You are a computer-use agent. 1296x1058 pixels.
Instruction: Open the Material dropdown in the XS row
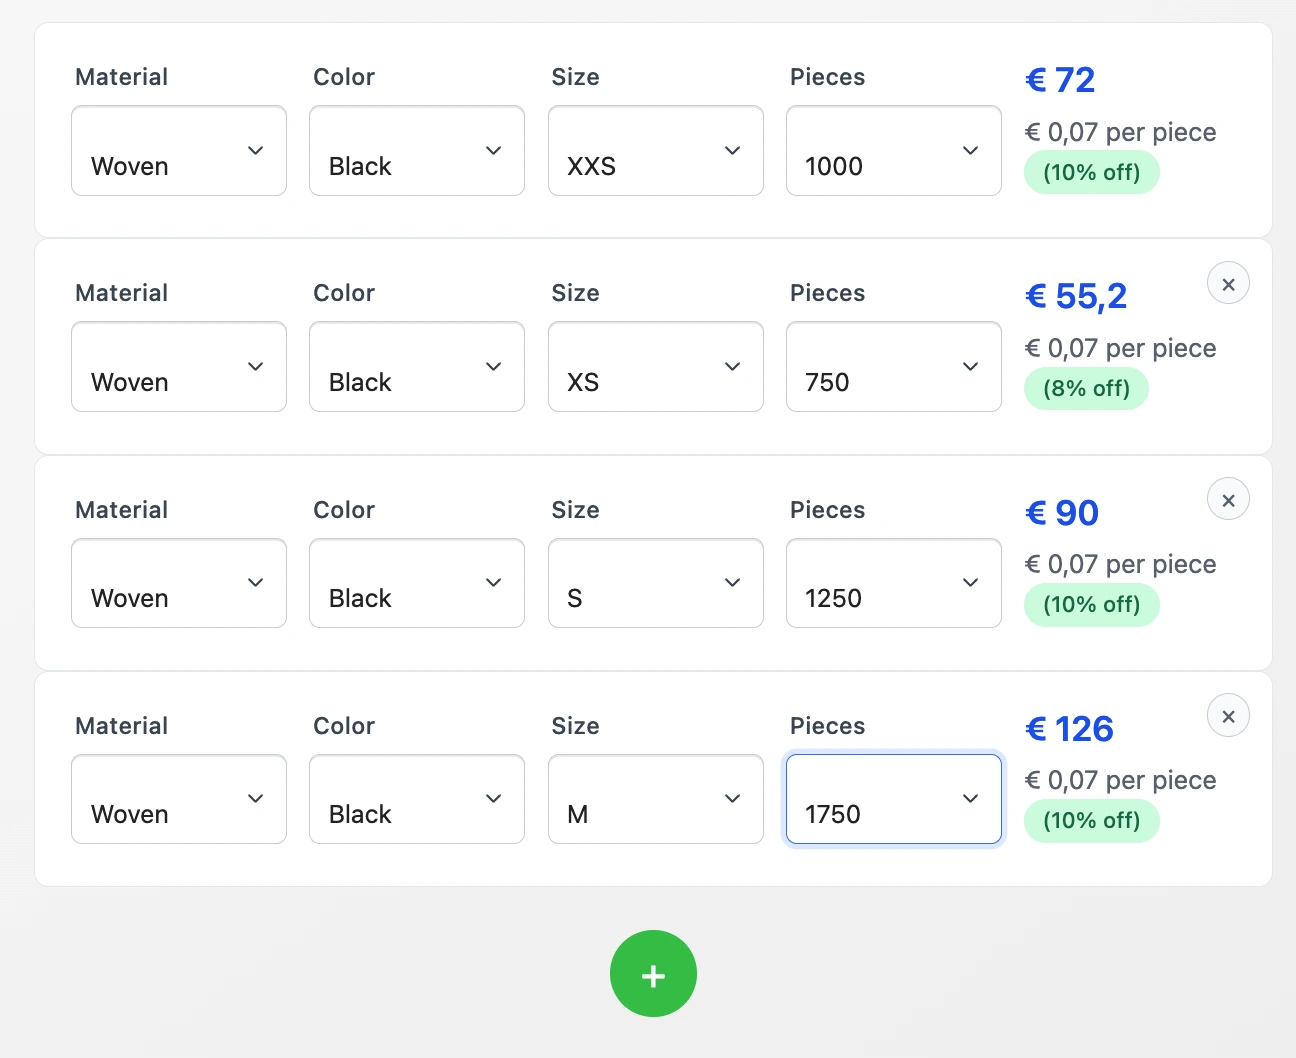pyautogui.click(x=179, y=367)
